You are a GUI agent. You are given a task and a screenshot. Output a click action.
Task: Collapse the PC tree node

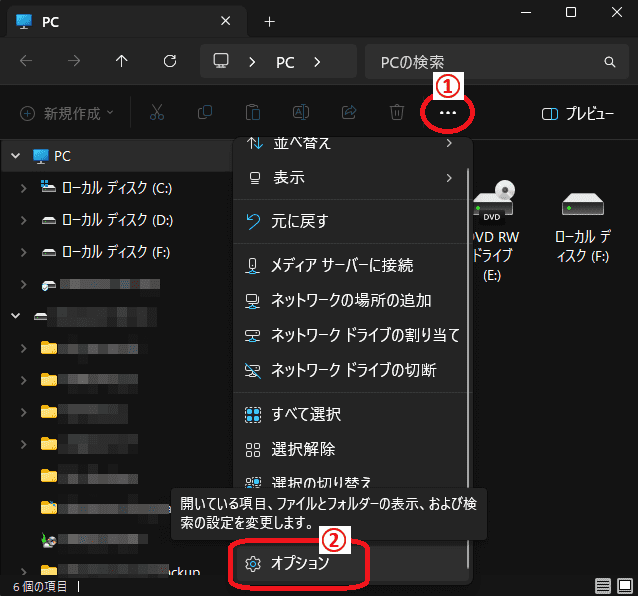coord(15,156)
